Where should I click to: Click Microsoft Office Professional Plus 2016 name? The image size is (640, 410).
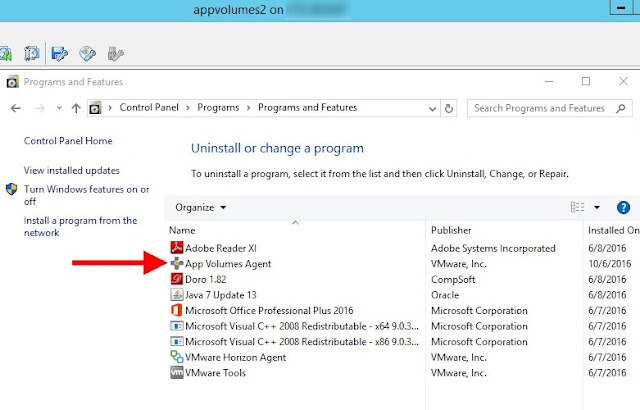[x=269, y=310]
